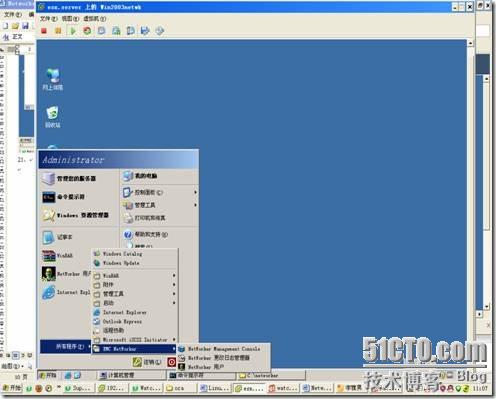Image resolution: width=496 pixels, height=399 pixels.
Task: Click guest 开始 Start button
Action: [x=48, y=375]
